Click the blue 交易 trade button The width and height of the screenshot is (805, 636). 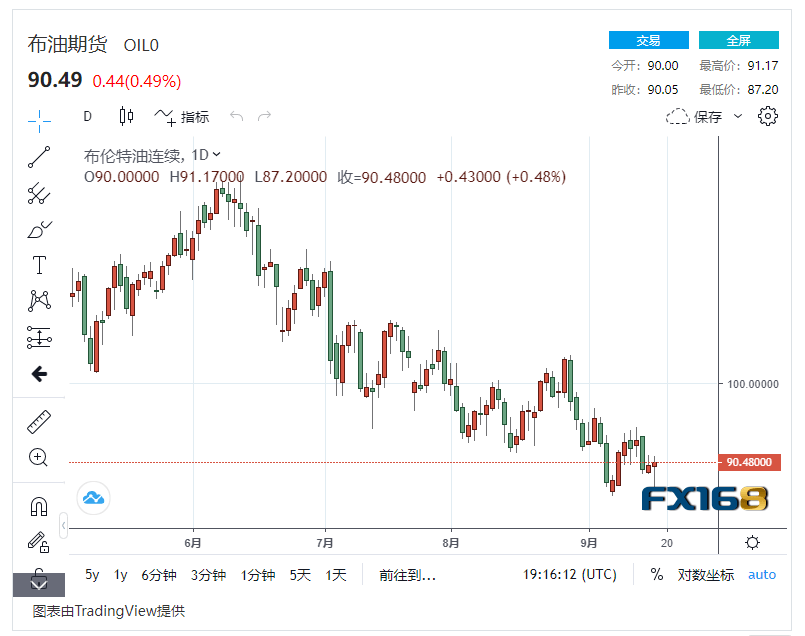[648, 40]
